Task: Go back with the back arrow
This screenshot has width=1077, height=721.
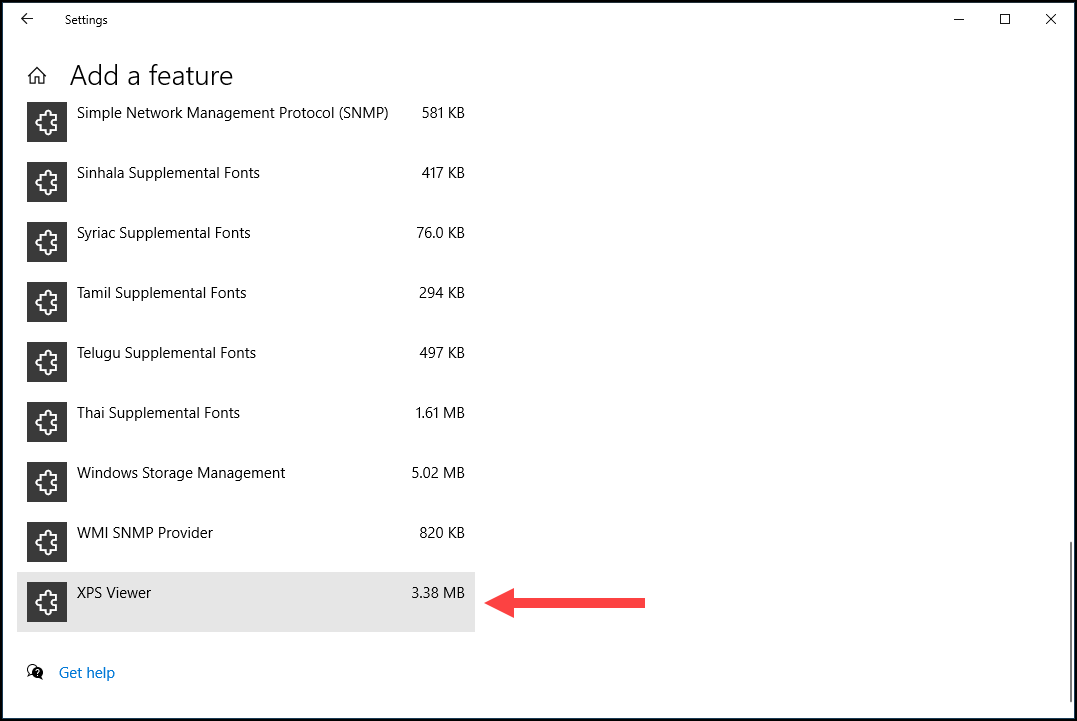Action: (27, 19)
